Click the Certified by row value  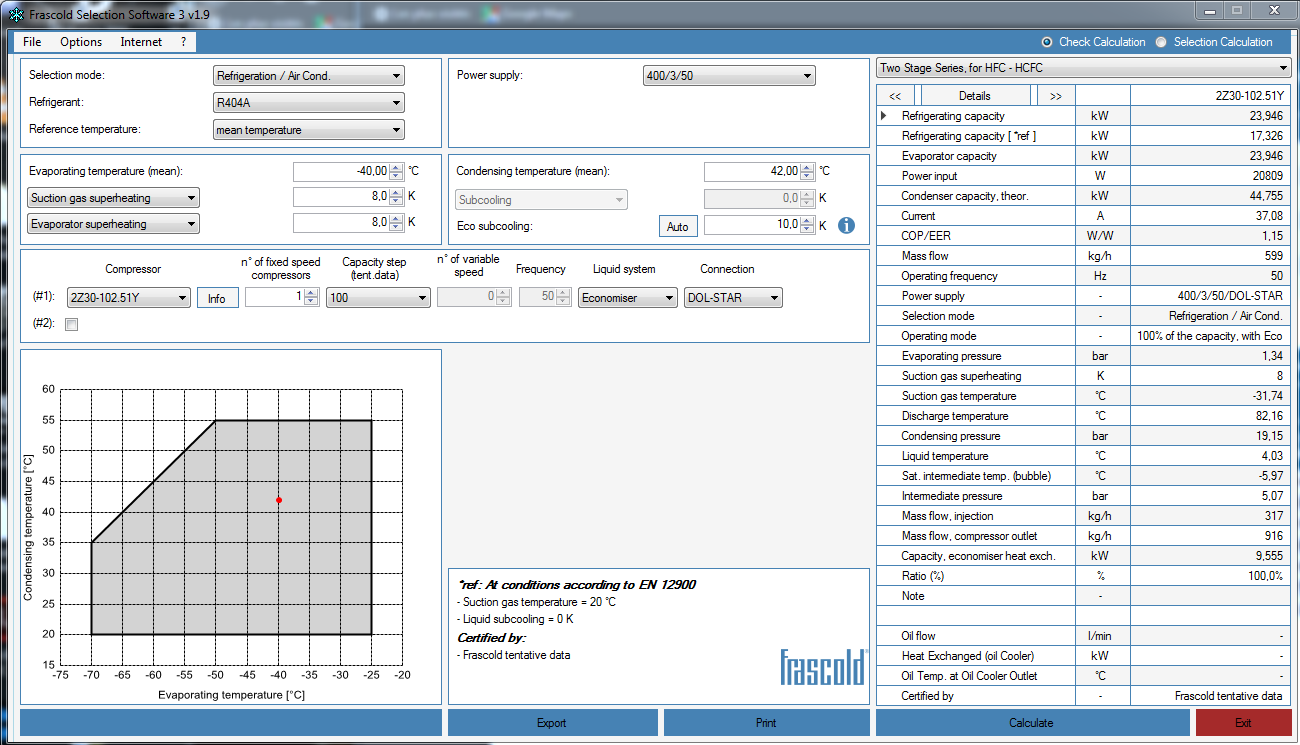pos(1211,696)
